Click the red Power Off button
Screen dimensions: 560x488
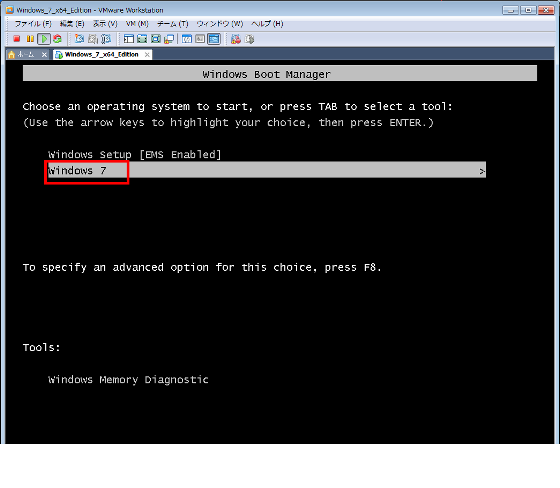coord(16,39)
